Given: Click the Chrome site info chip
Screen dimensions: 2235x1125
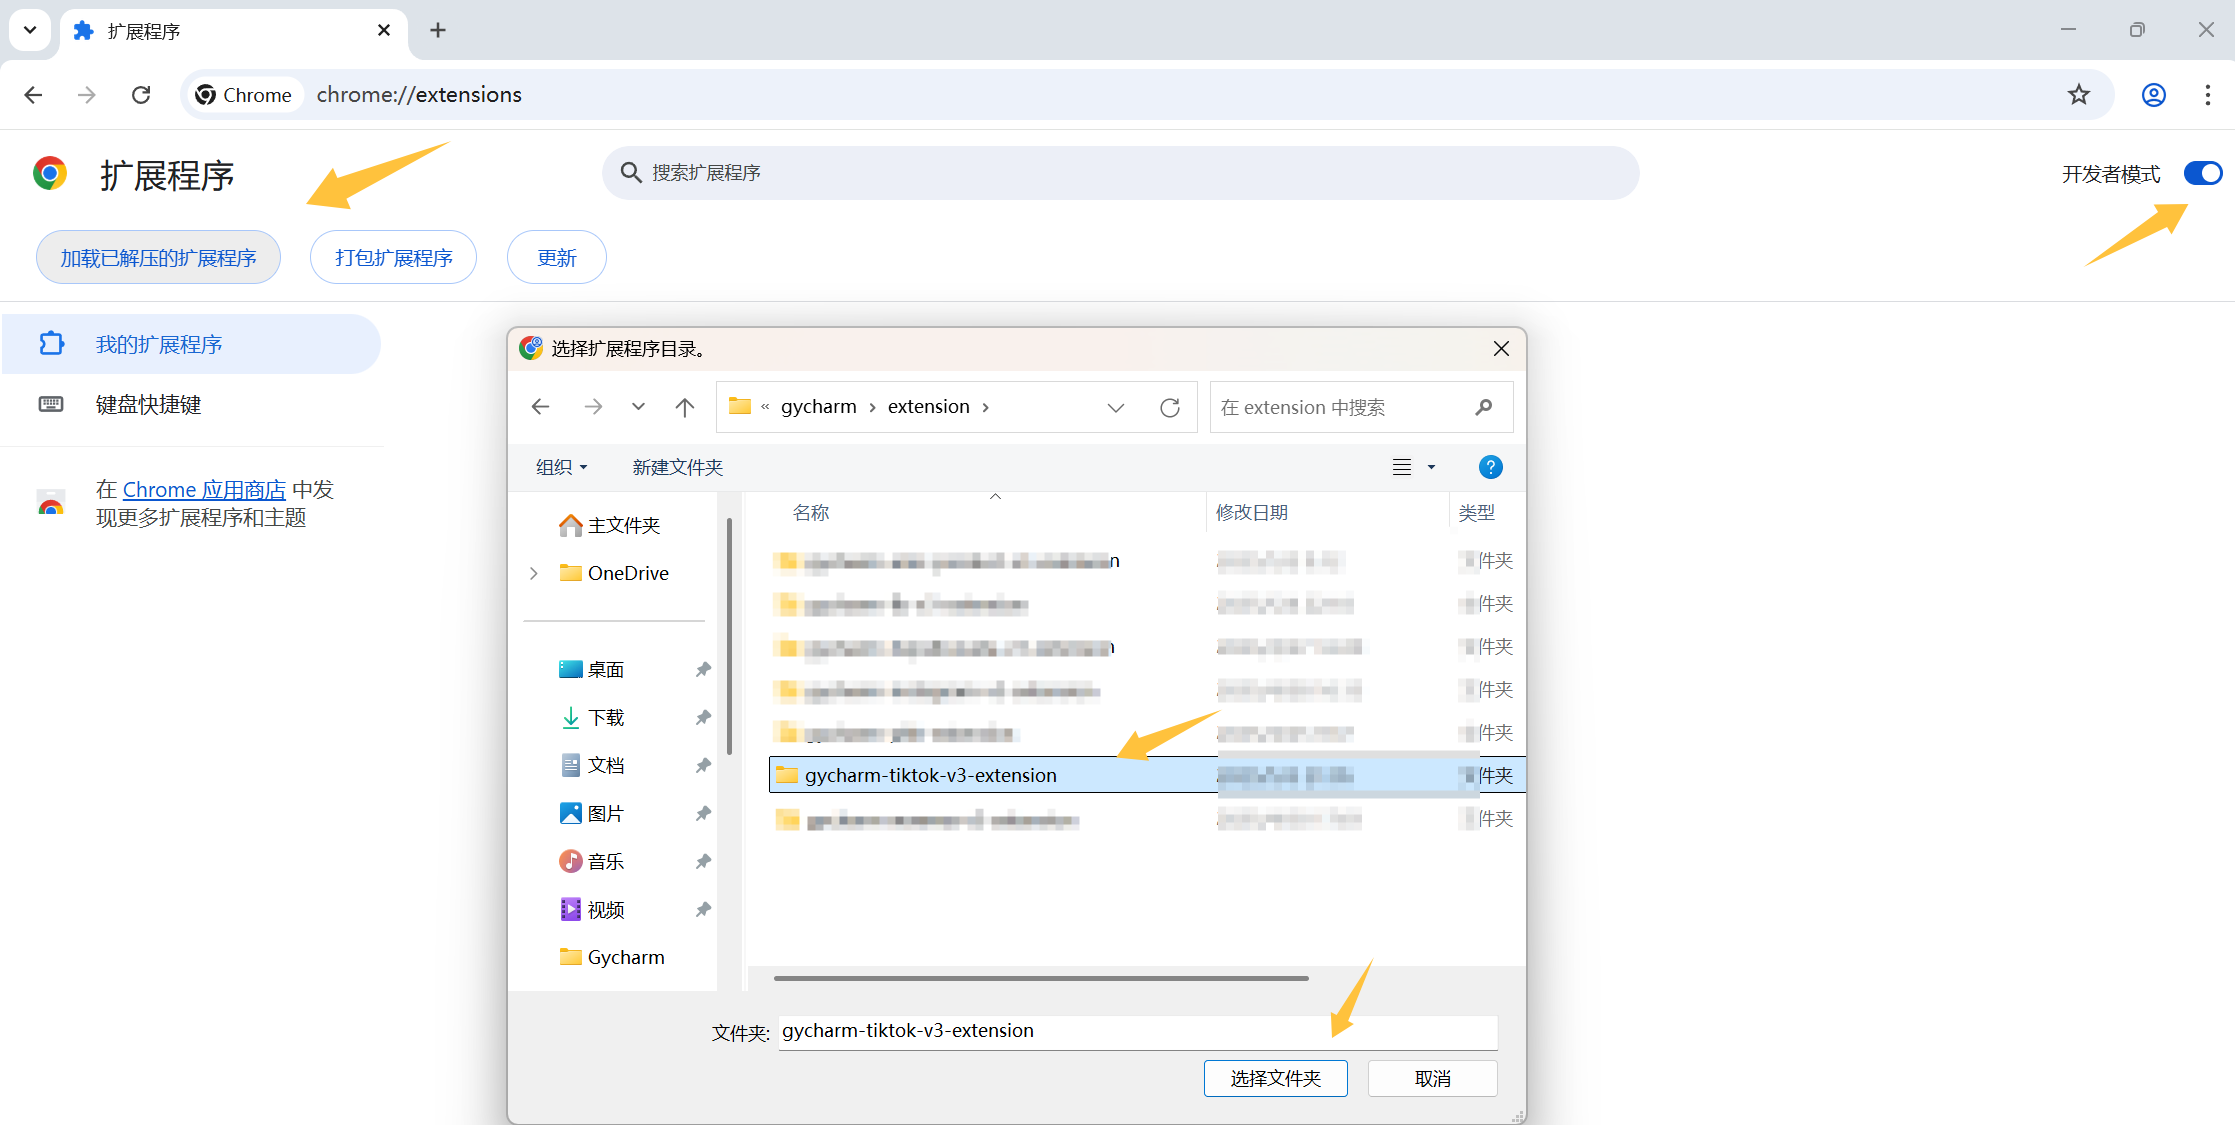Looking at the screenshot, I should pos(244,95).
